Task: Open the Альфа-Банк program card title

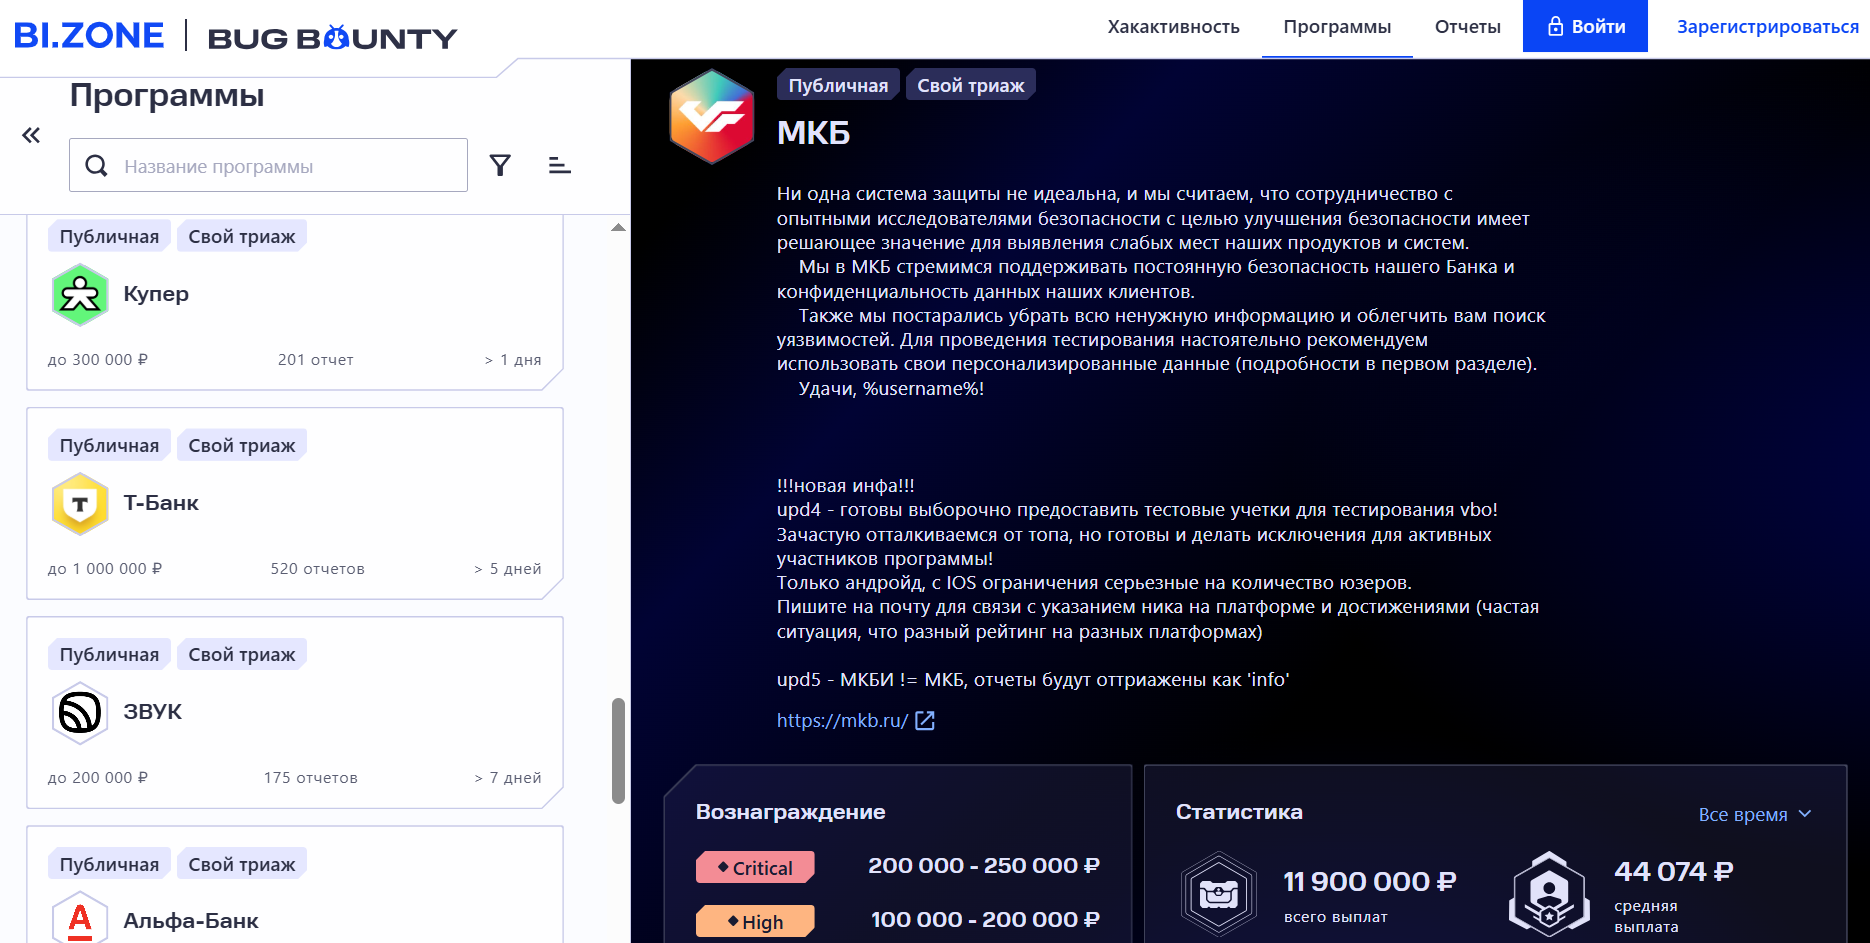Action: pos(191,921)
